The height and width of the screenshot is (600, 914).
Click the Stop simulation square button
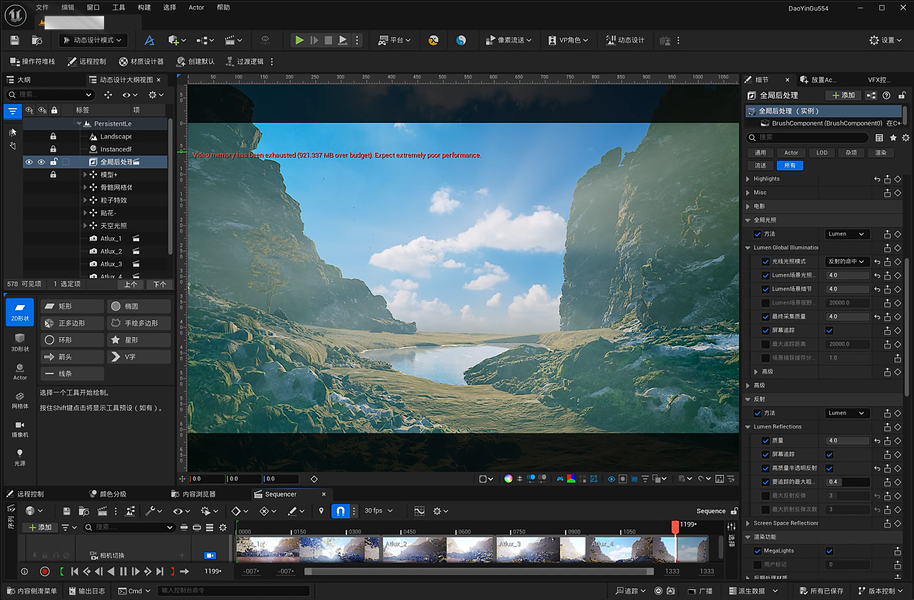tap(328, 40)
